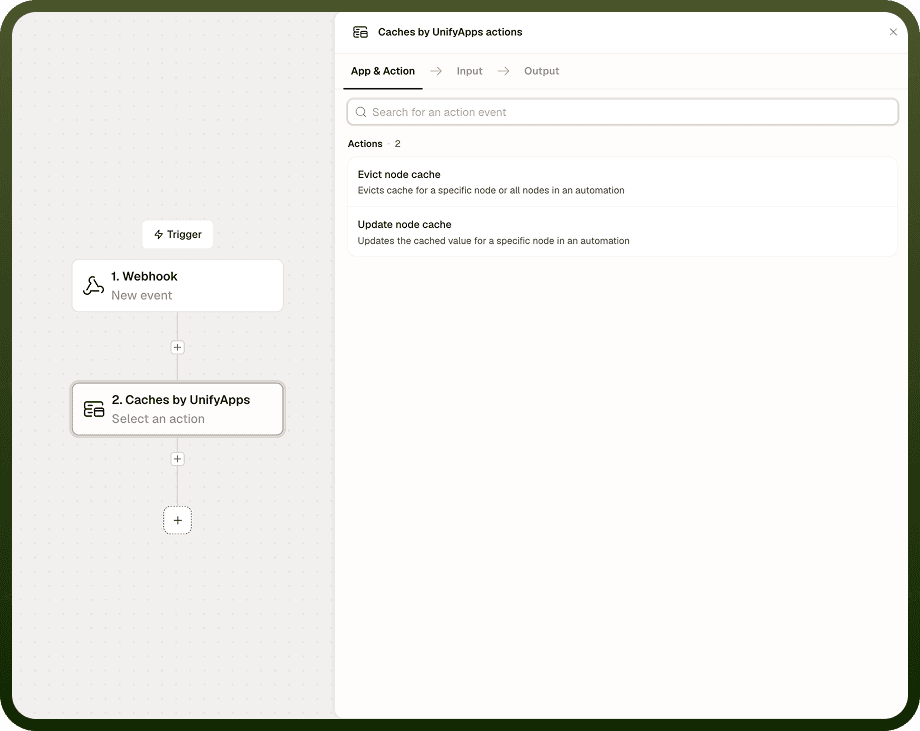Click the Select an action subtitle
The width and height of the screenshot is (920, 731).
point(158,419)
